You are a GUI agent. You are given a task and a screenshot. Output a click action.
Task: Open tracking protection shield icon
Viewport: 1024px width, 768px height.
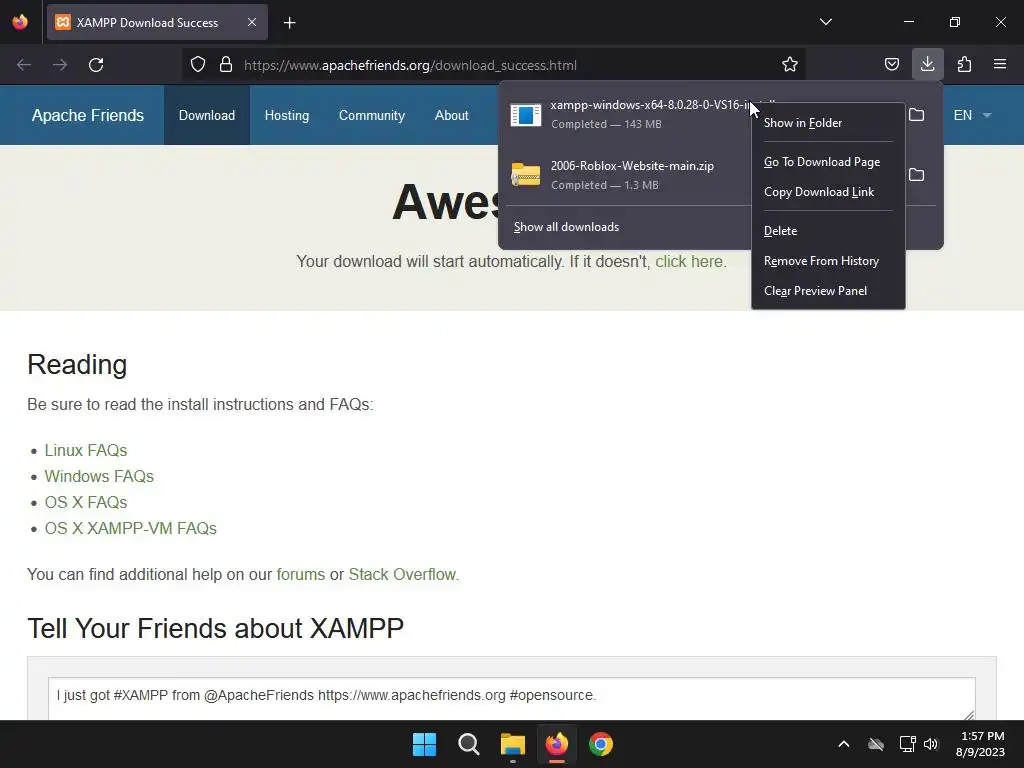[x=198, y=65]
